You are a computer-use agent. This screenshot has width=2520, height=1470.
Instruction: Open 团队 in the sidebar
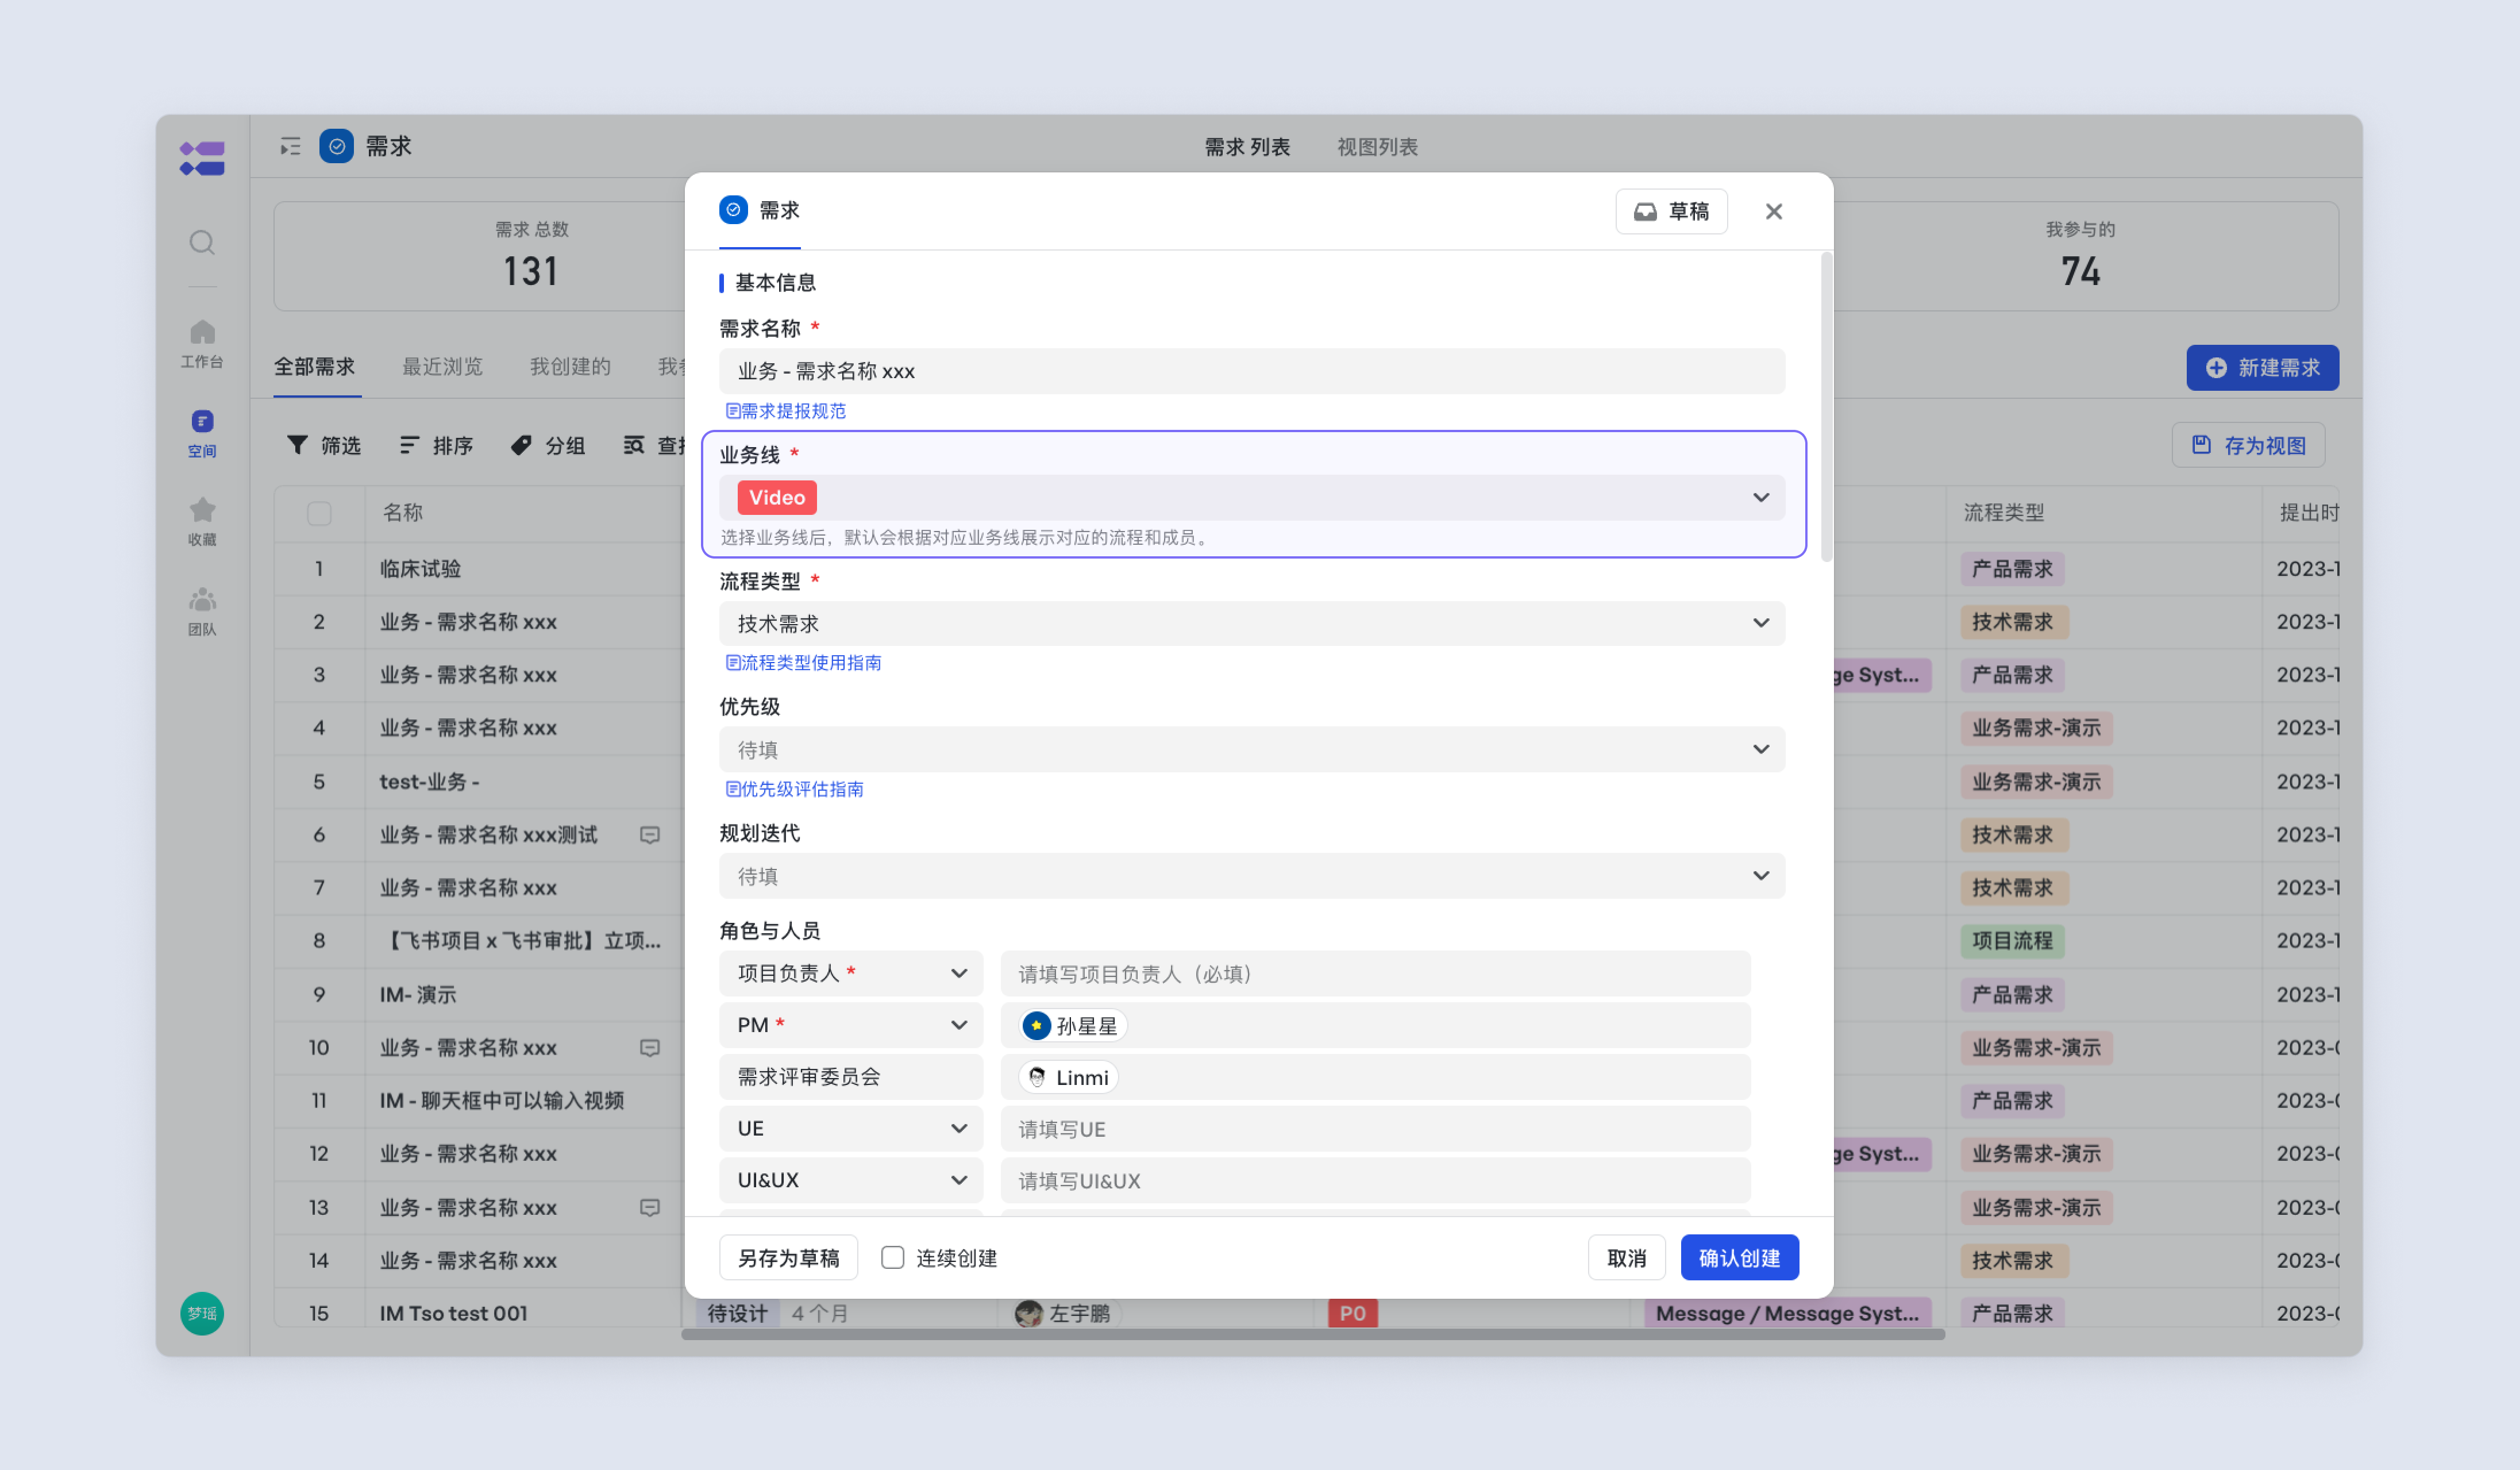202,611
